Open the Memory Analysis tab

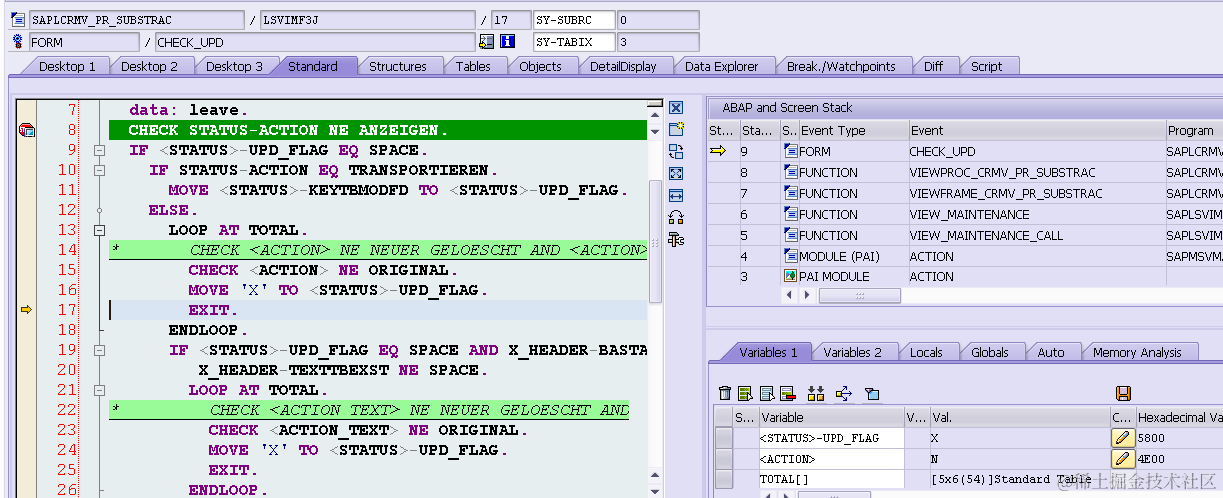(x=1137, y=352)
